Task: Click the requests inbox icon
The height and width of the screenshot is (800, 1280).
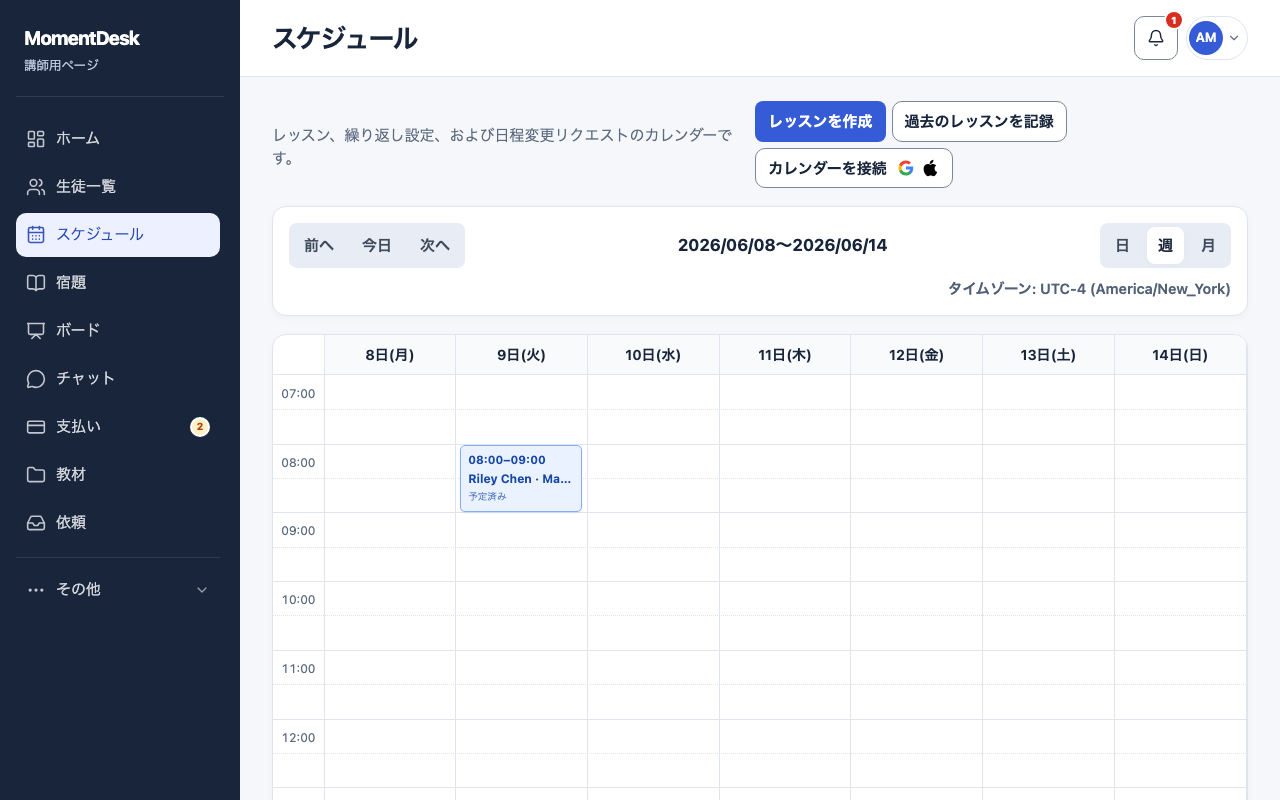Action: click(36, 523)
